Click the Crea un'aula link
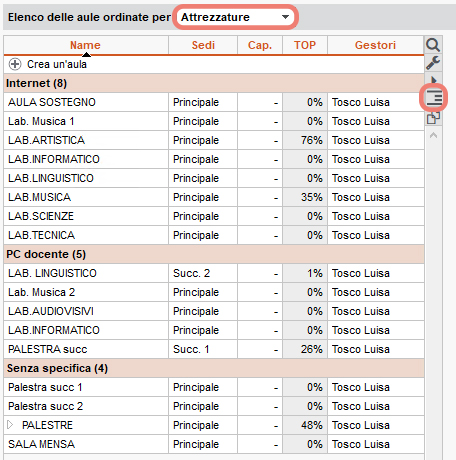The image size is (456, 460). (57, 64)
